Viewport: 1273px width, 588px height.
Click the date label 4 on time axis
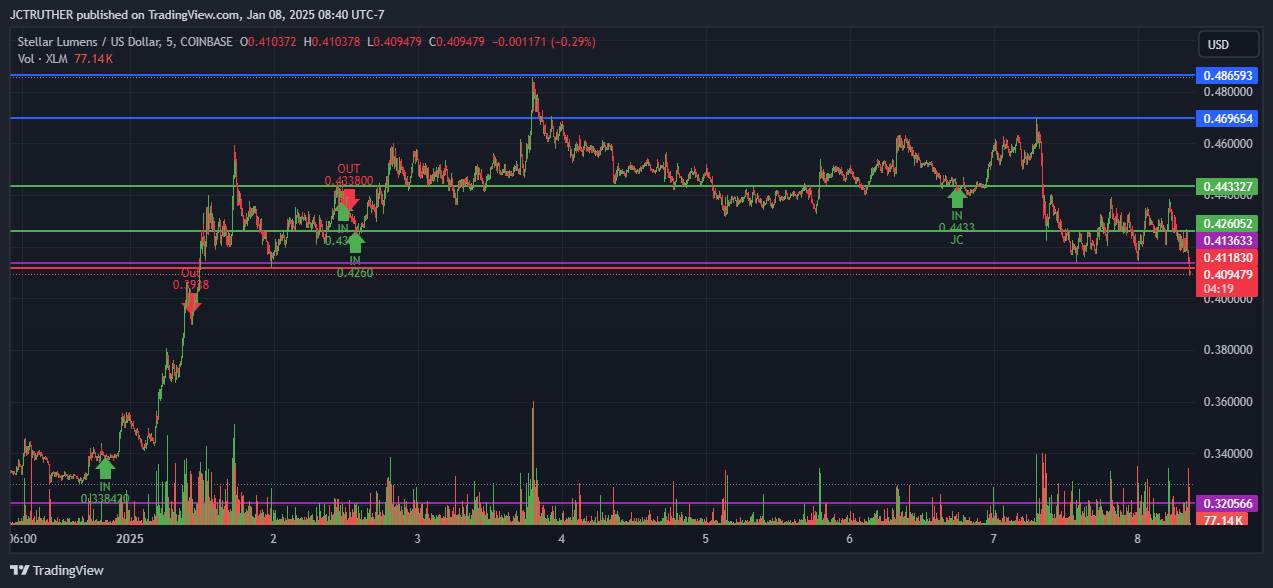click(x=562, y=539)
